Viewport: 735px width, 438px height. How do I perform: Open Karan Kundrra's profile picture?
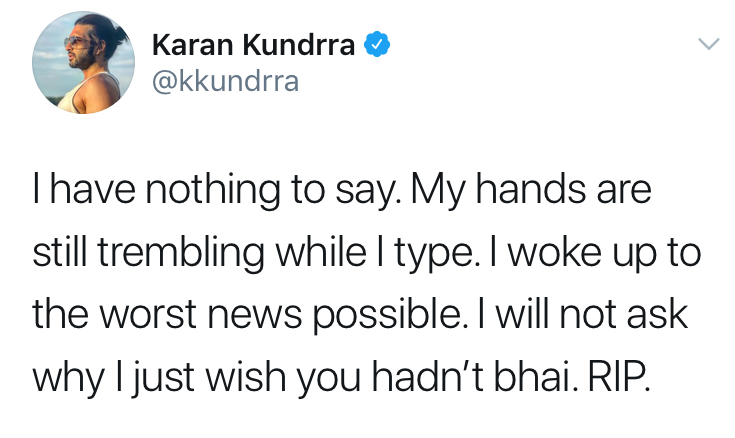(83, 62)
